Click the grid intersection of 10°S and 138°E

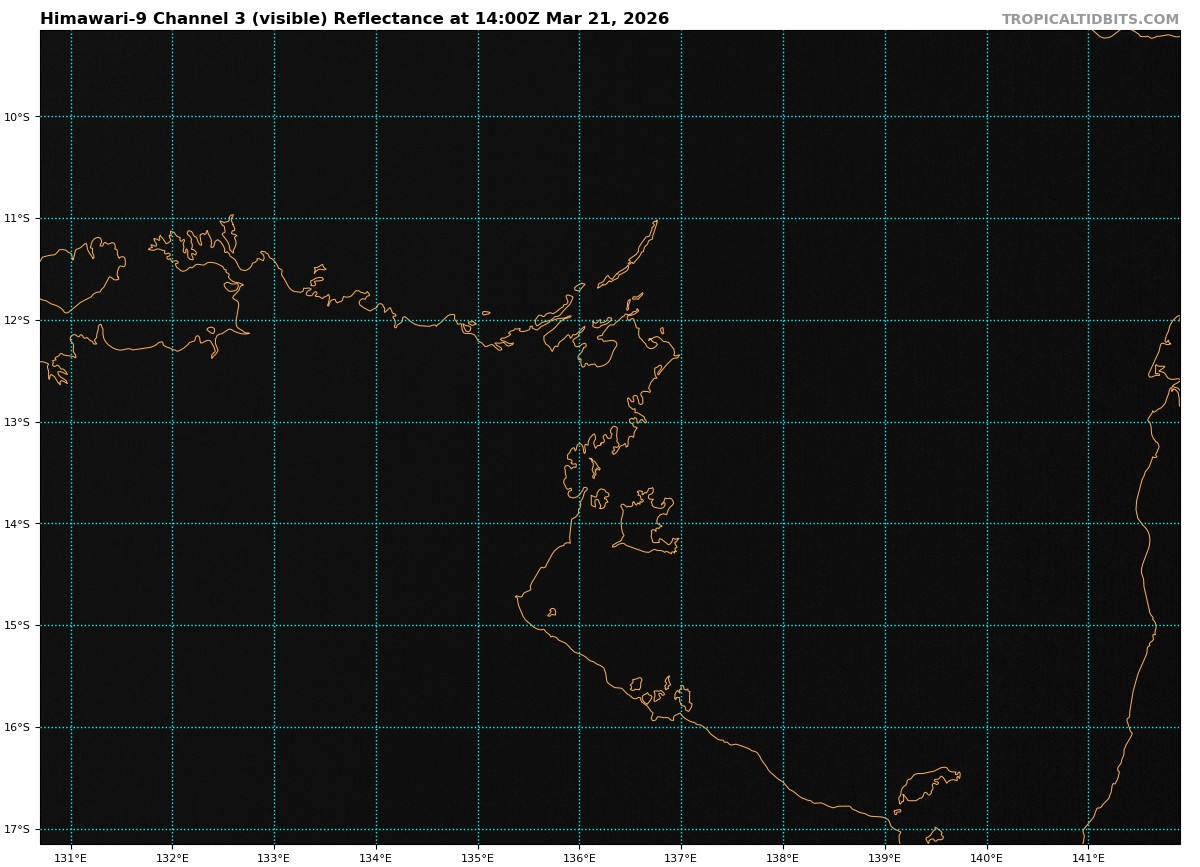point(783,117)
